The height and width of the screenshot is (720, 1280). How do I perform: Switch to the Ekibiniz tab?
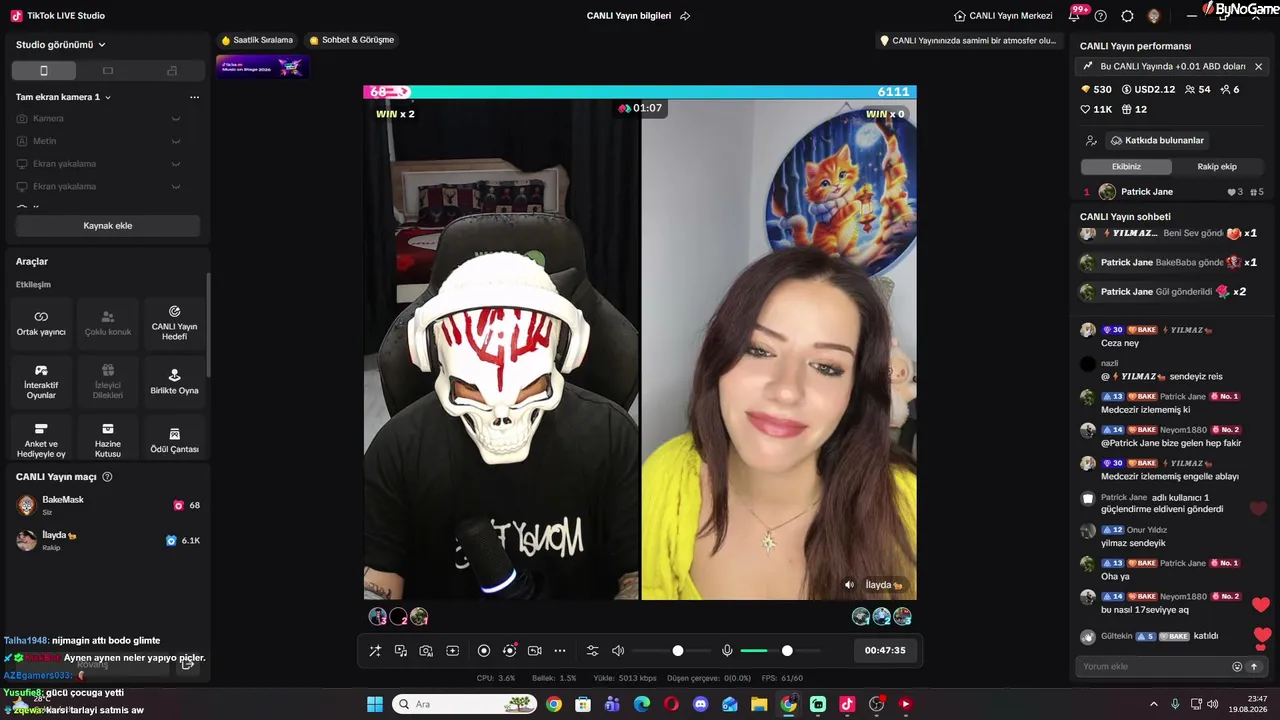point(1126,167)
